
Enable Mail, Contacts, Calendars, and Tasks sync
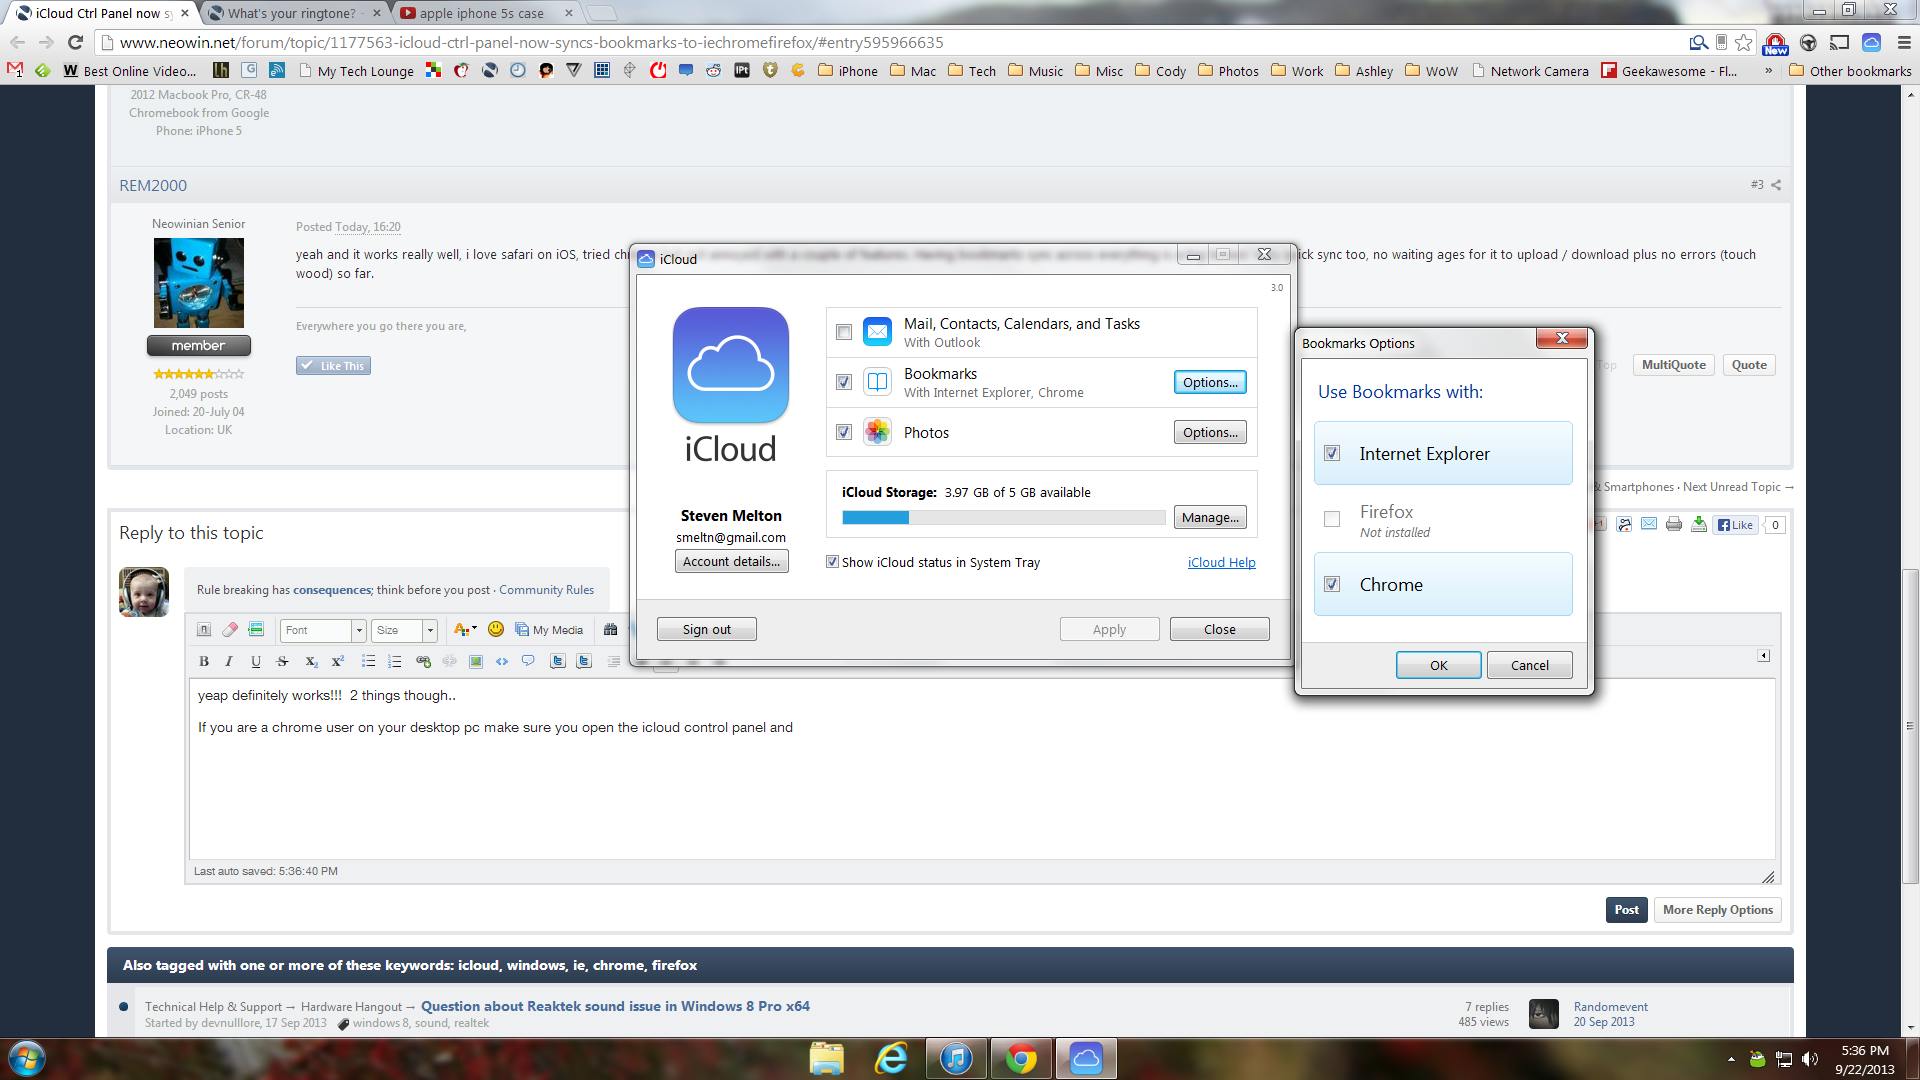[x=843, y=332]
